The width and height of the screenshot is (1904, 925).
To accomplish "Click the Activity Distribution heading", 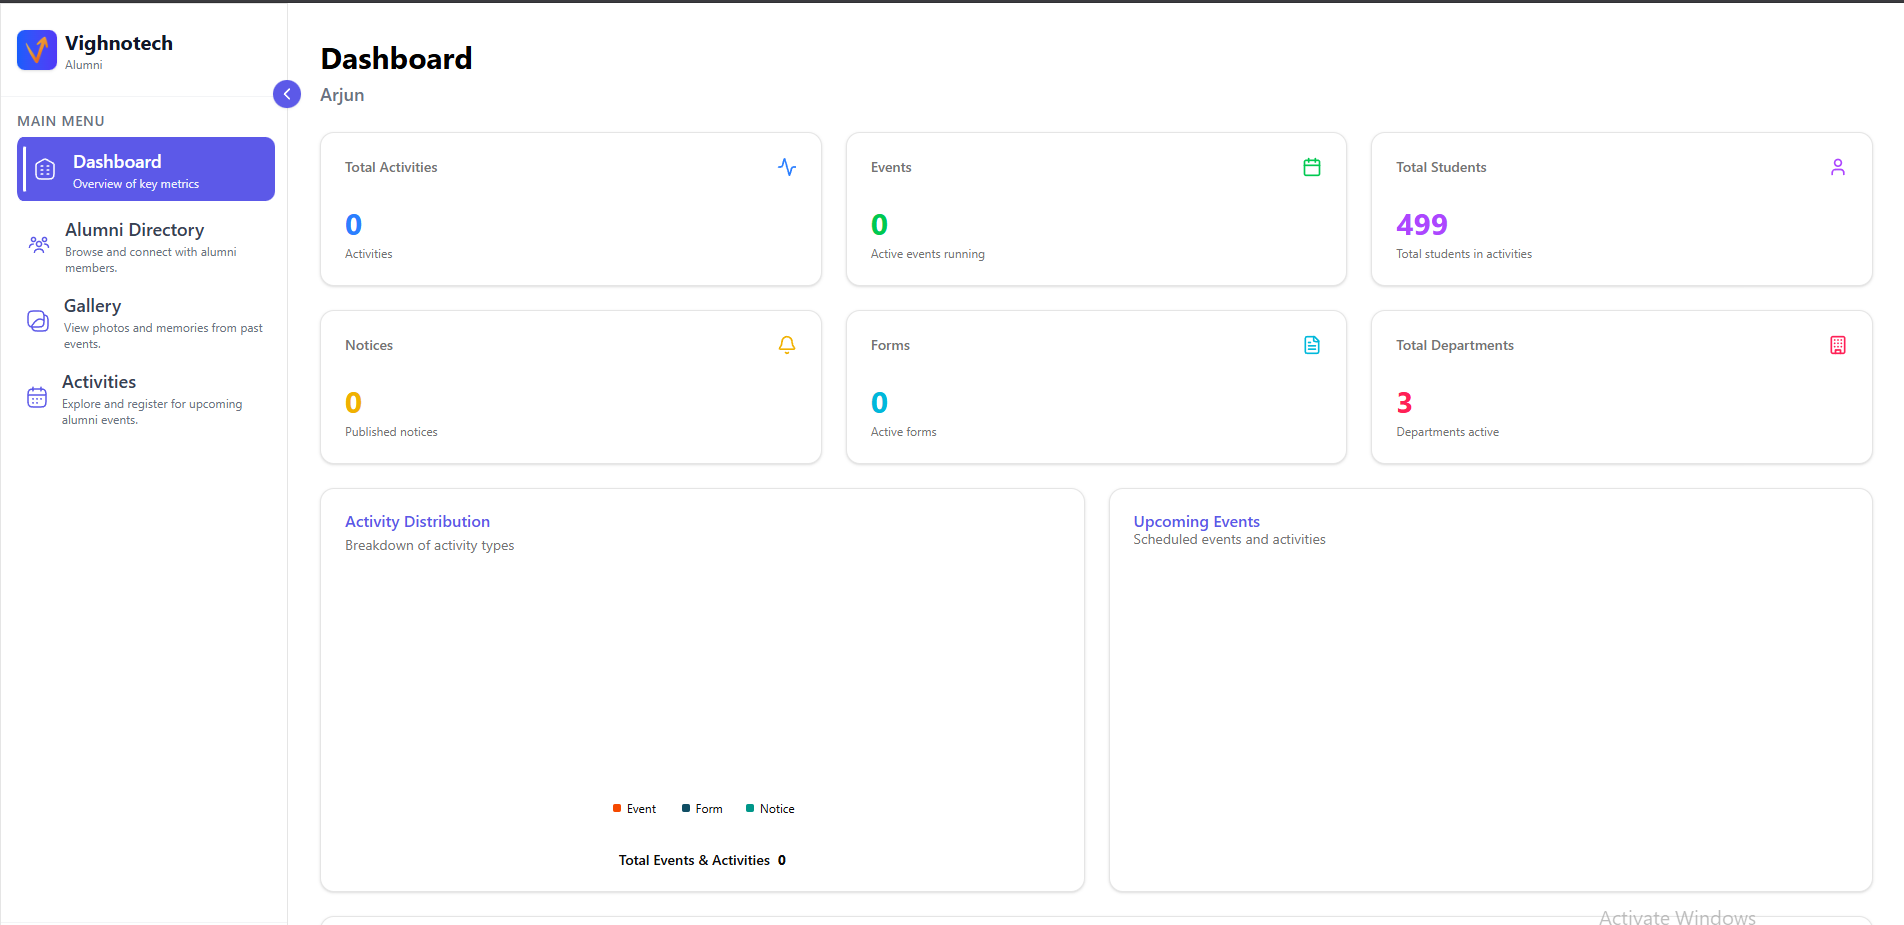I will click(x=417, y=522).
